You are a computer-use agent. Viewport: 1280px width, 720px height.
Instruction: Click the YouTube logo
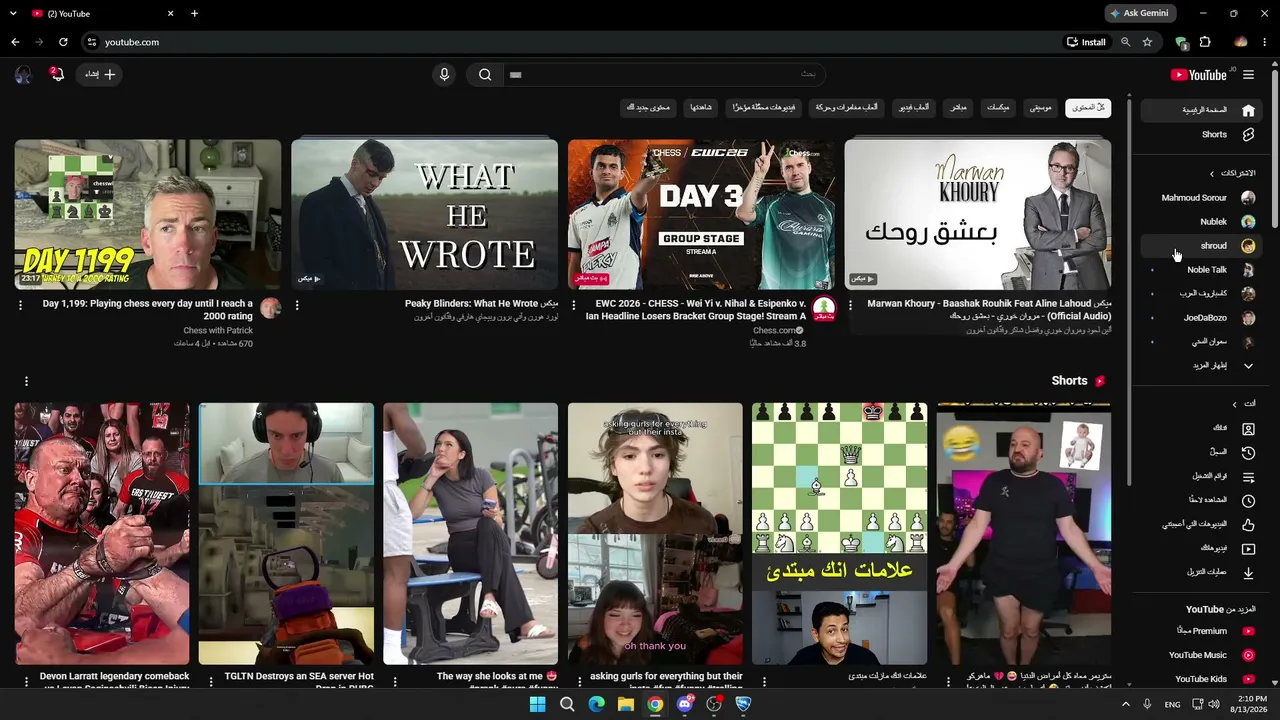click(1198, 75)
